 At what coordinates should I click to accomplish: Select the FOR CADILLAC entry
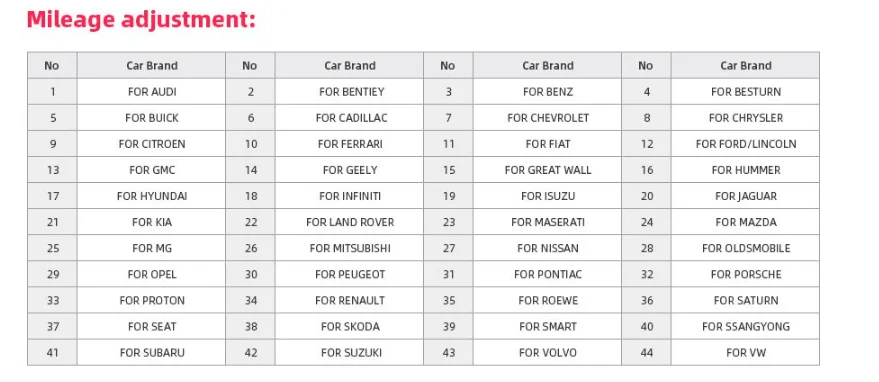[x=349, y=118]
